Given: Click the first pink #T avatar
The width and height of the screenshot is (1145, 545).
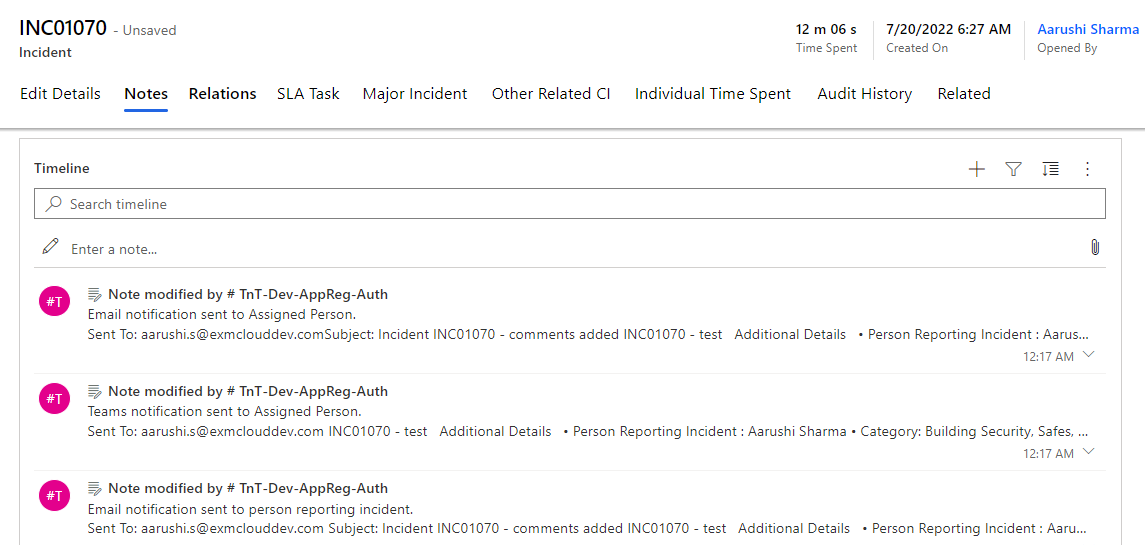Looking at the screenshot, I should [53, 301].
